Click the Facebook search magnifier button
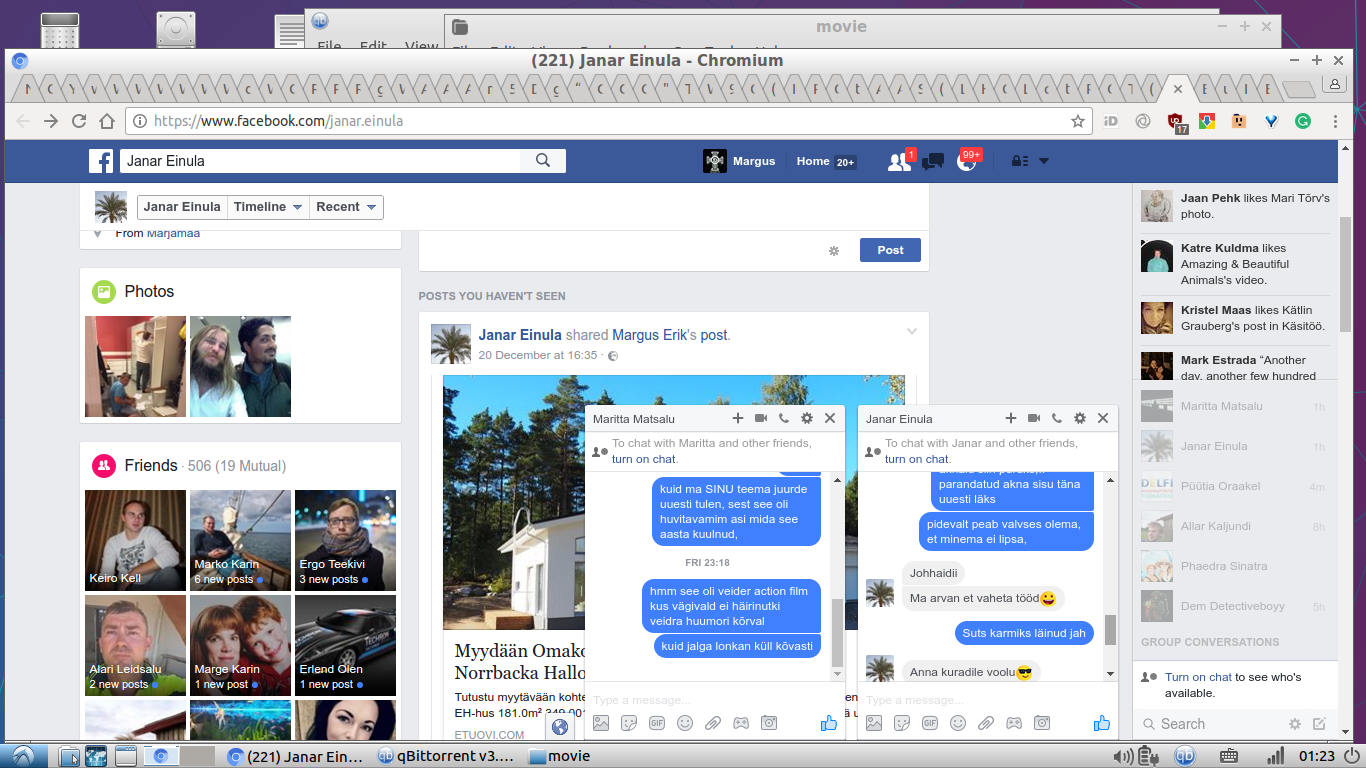 543,161
